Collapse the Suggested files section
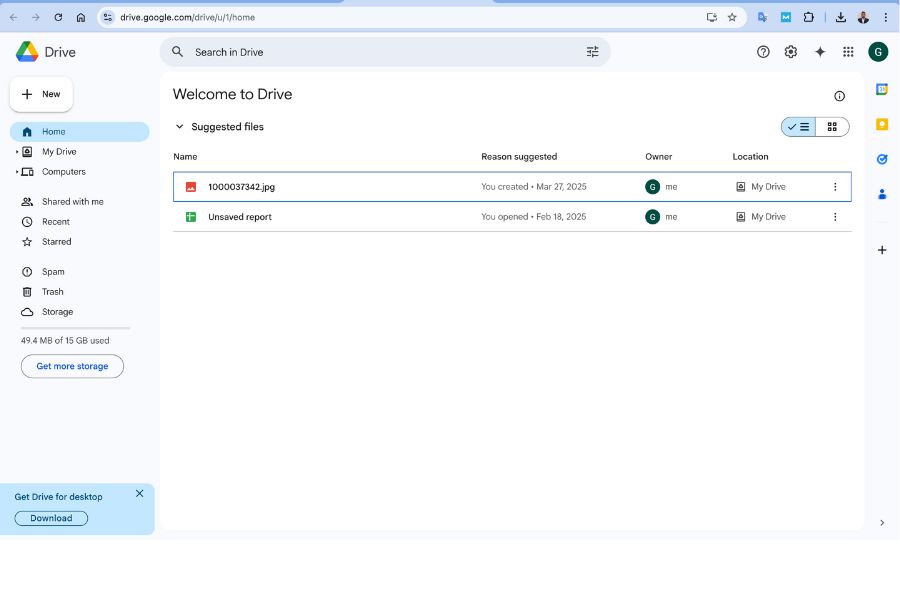The height and width of the screenshot is (600, 900). [x=180, y=126]
